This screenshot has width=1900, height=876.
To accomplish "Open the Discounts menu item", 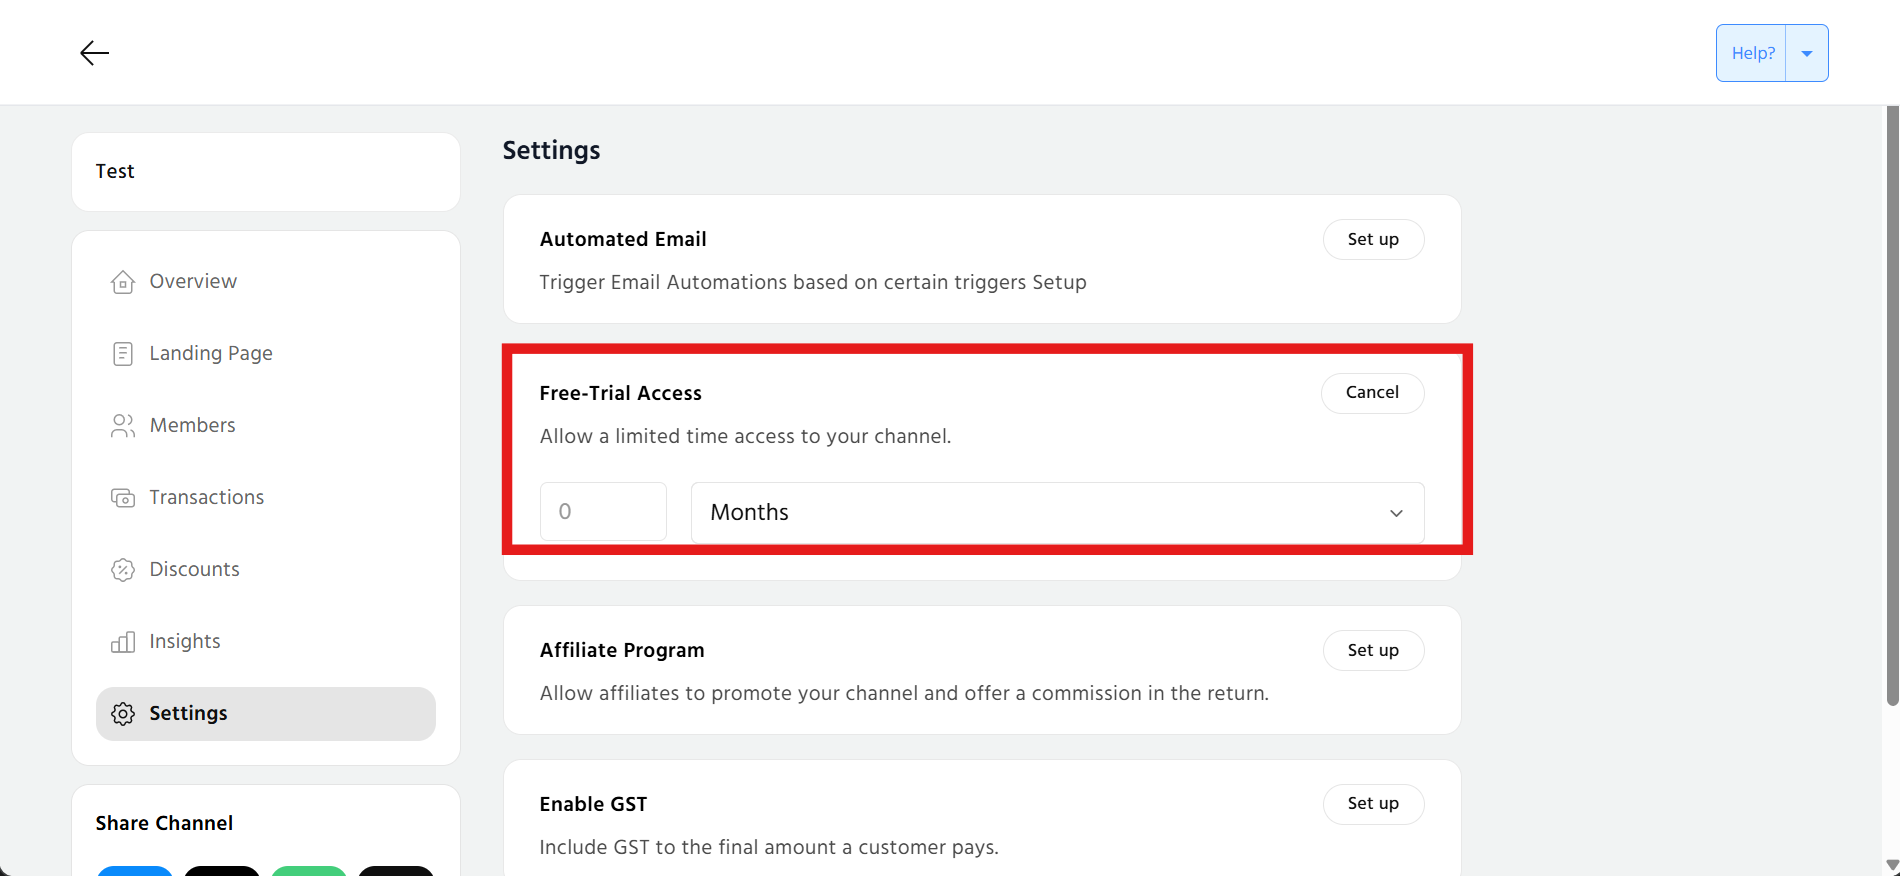I will click(x=194, y=570).
